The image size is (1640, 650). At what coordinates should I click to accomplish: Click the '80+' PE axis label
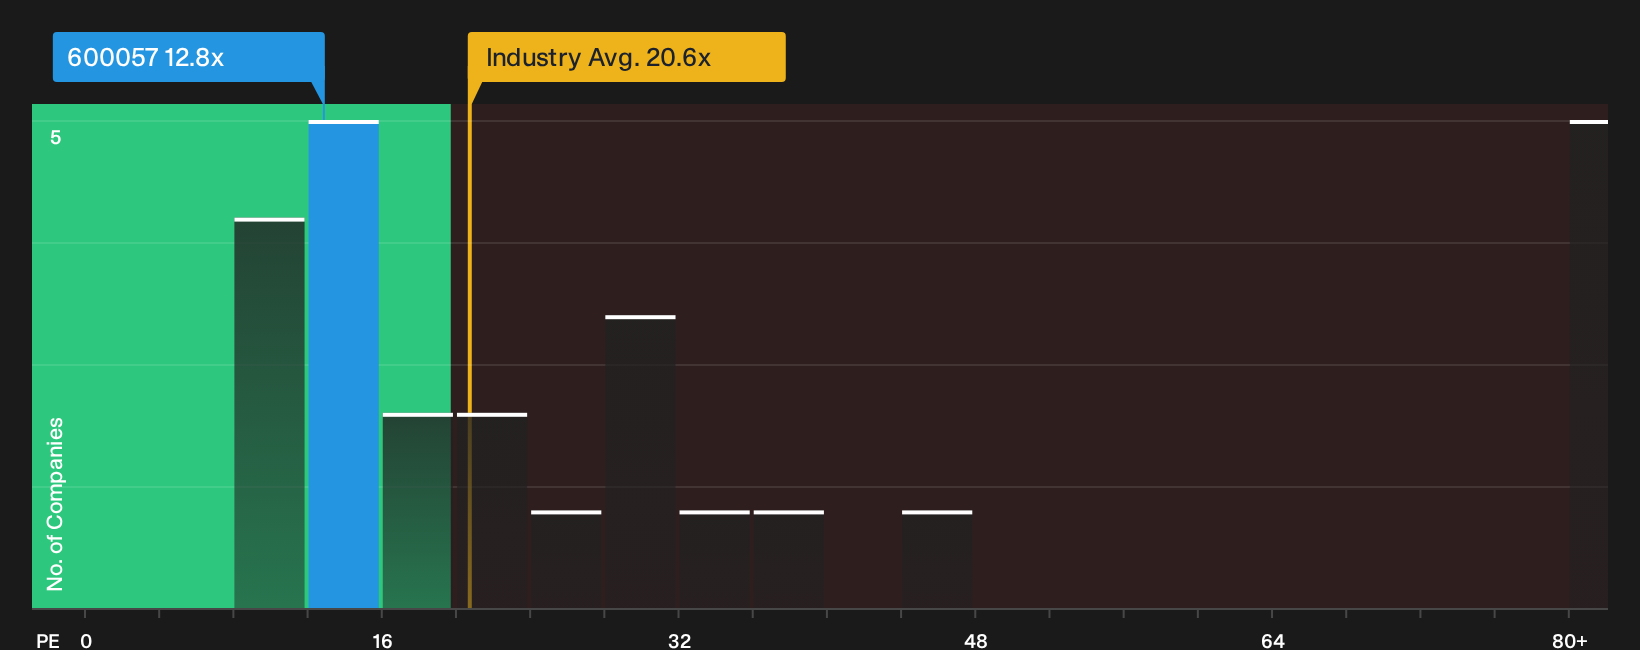1569,640
